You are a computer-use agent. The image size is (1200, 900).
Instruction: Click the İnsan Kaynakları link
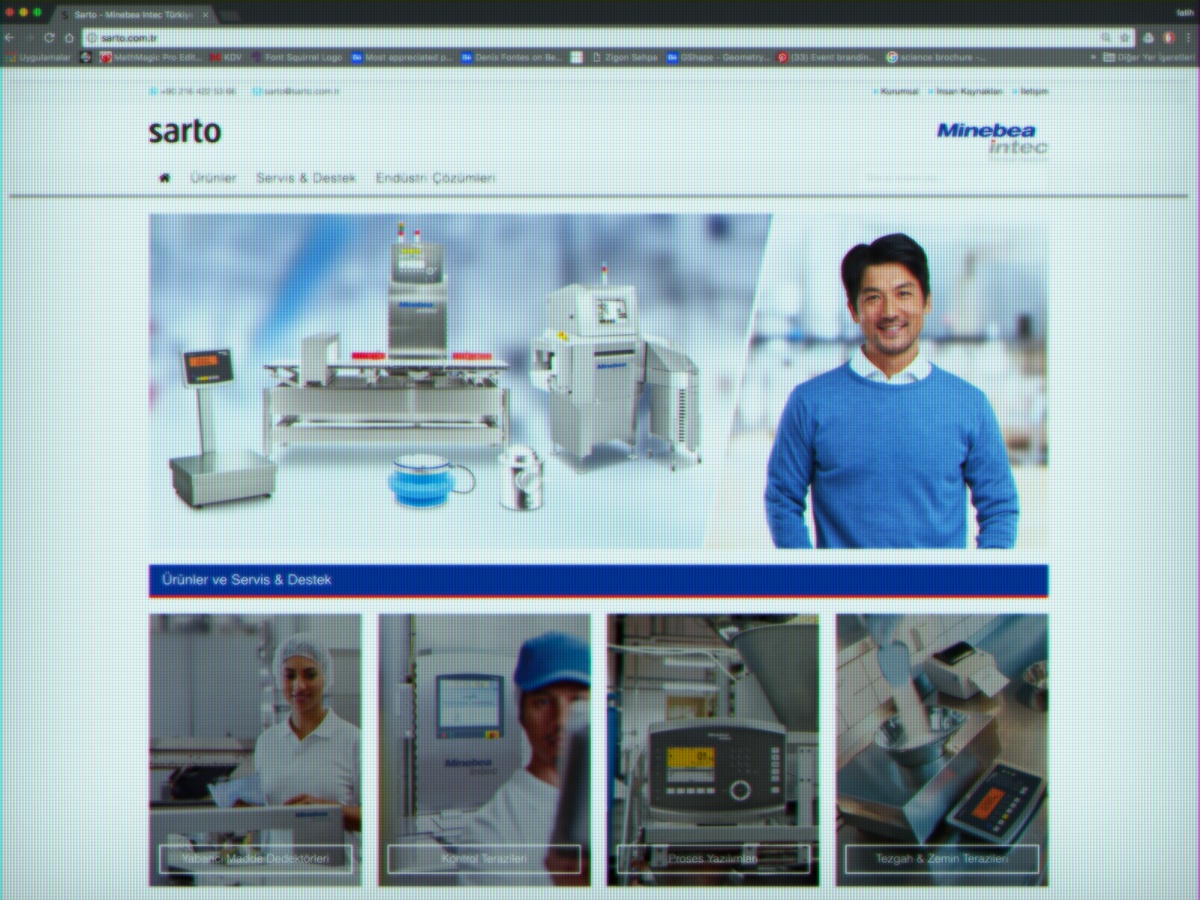969,91
